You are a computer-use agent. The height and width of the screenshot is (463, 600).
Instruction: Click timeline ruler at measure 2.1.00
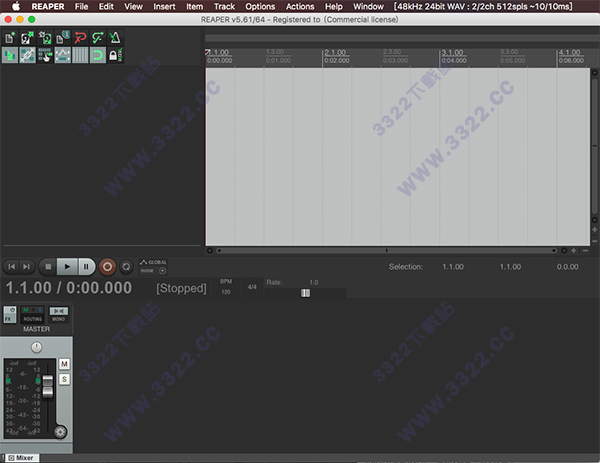point(336,52)
